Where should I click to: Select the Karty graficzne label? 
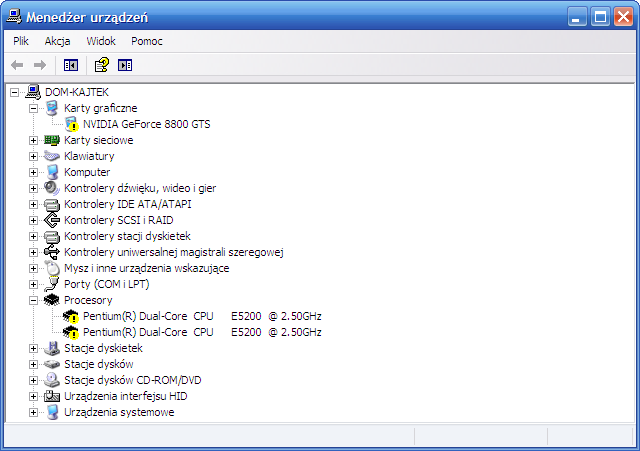pos(100,108)
